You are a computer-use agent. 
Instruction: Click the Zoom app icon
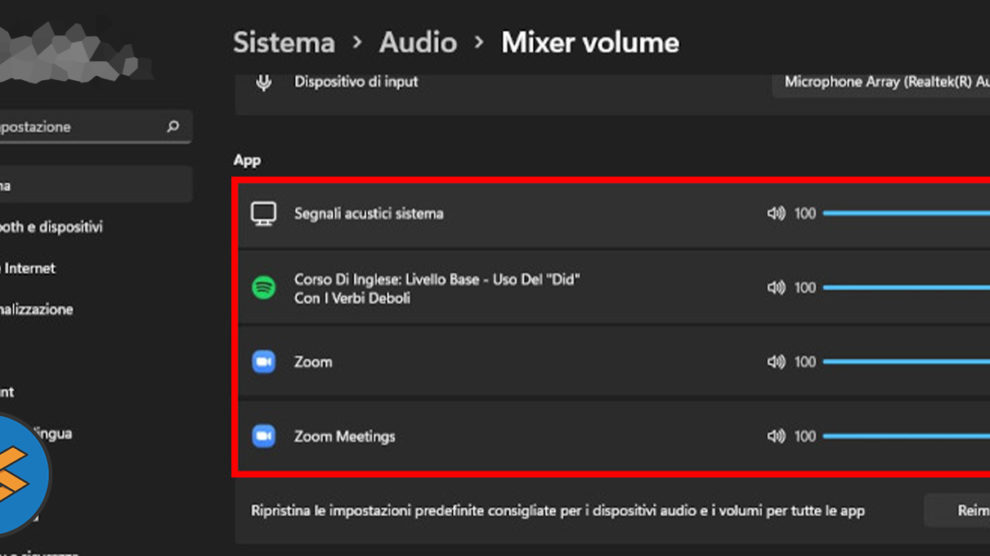tap(263, 362)
